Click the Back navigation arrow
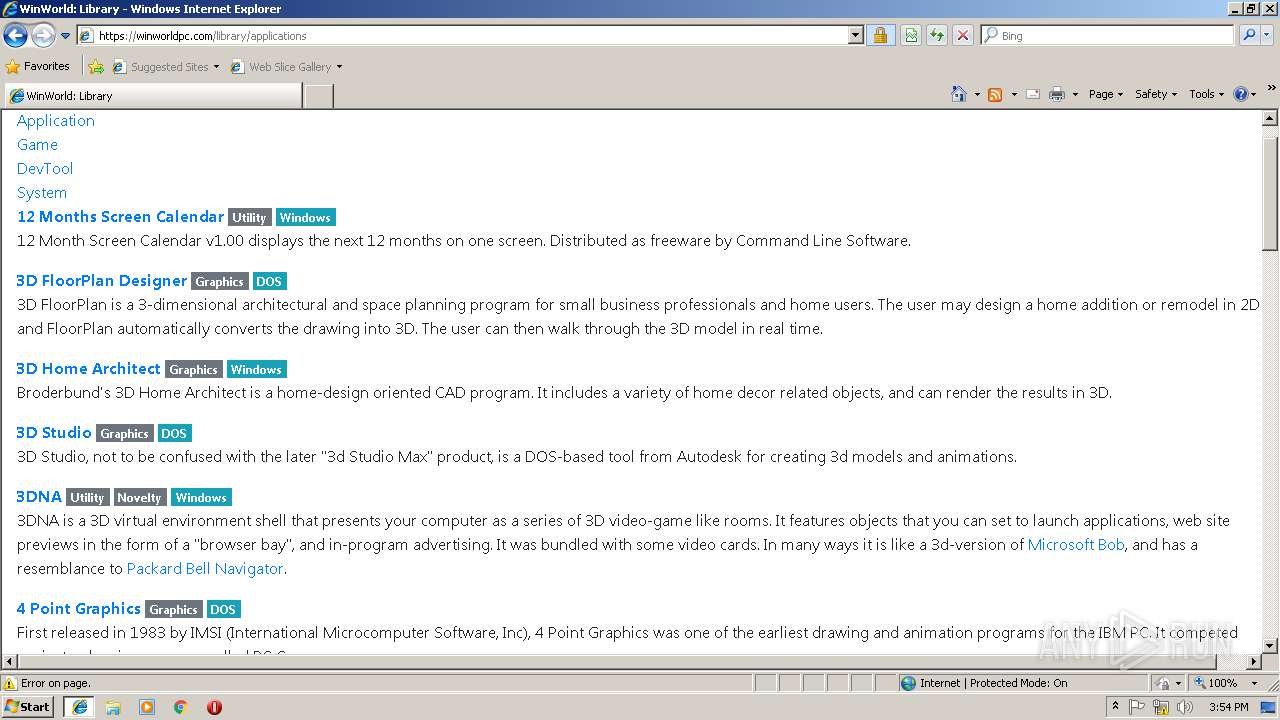1280x720 pixels. (15, 36)
